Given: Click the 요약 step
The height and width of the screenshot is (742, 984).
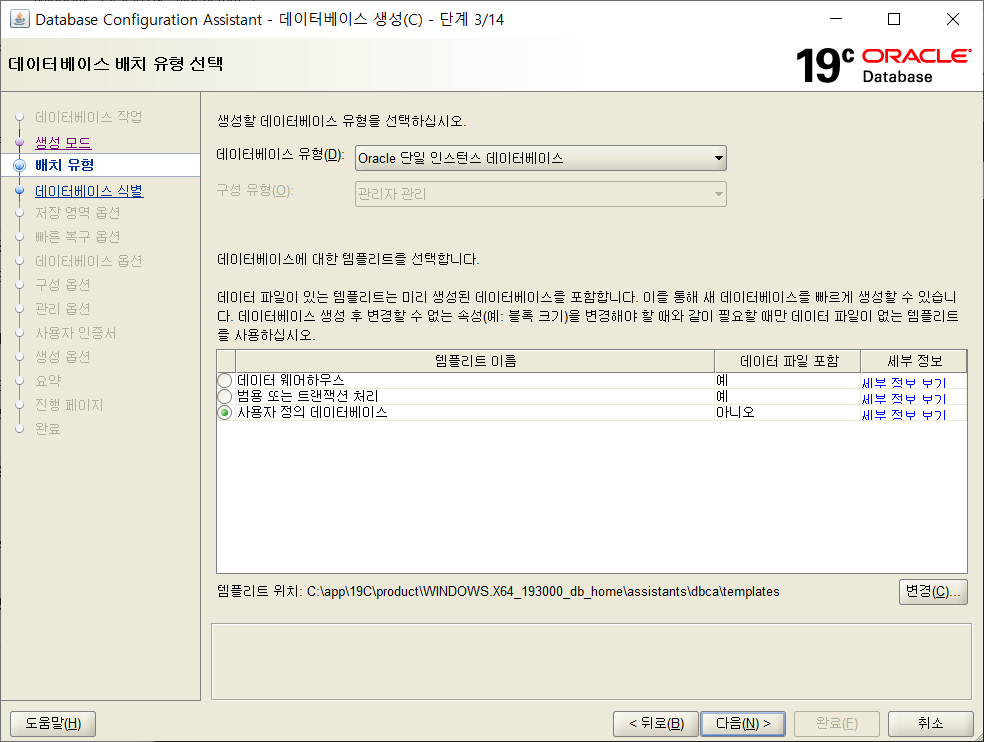Looking at the screenshot, I should 48,380.
